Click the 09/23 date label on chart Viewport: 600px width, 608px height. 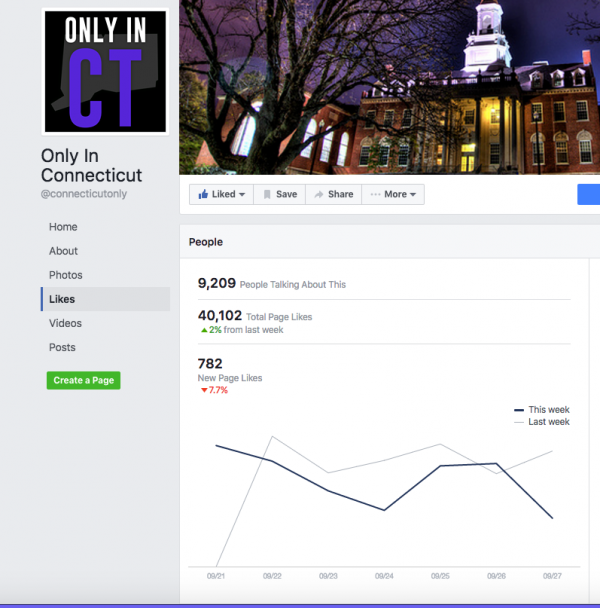click(x=328, y=576)
